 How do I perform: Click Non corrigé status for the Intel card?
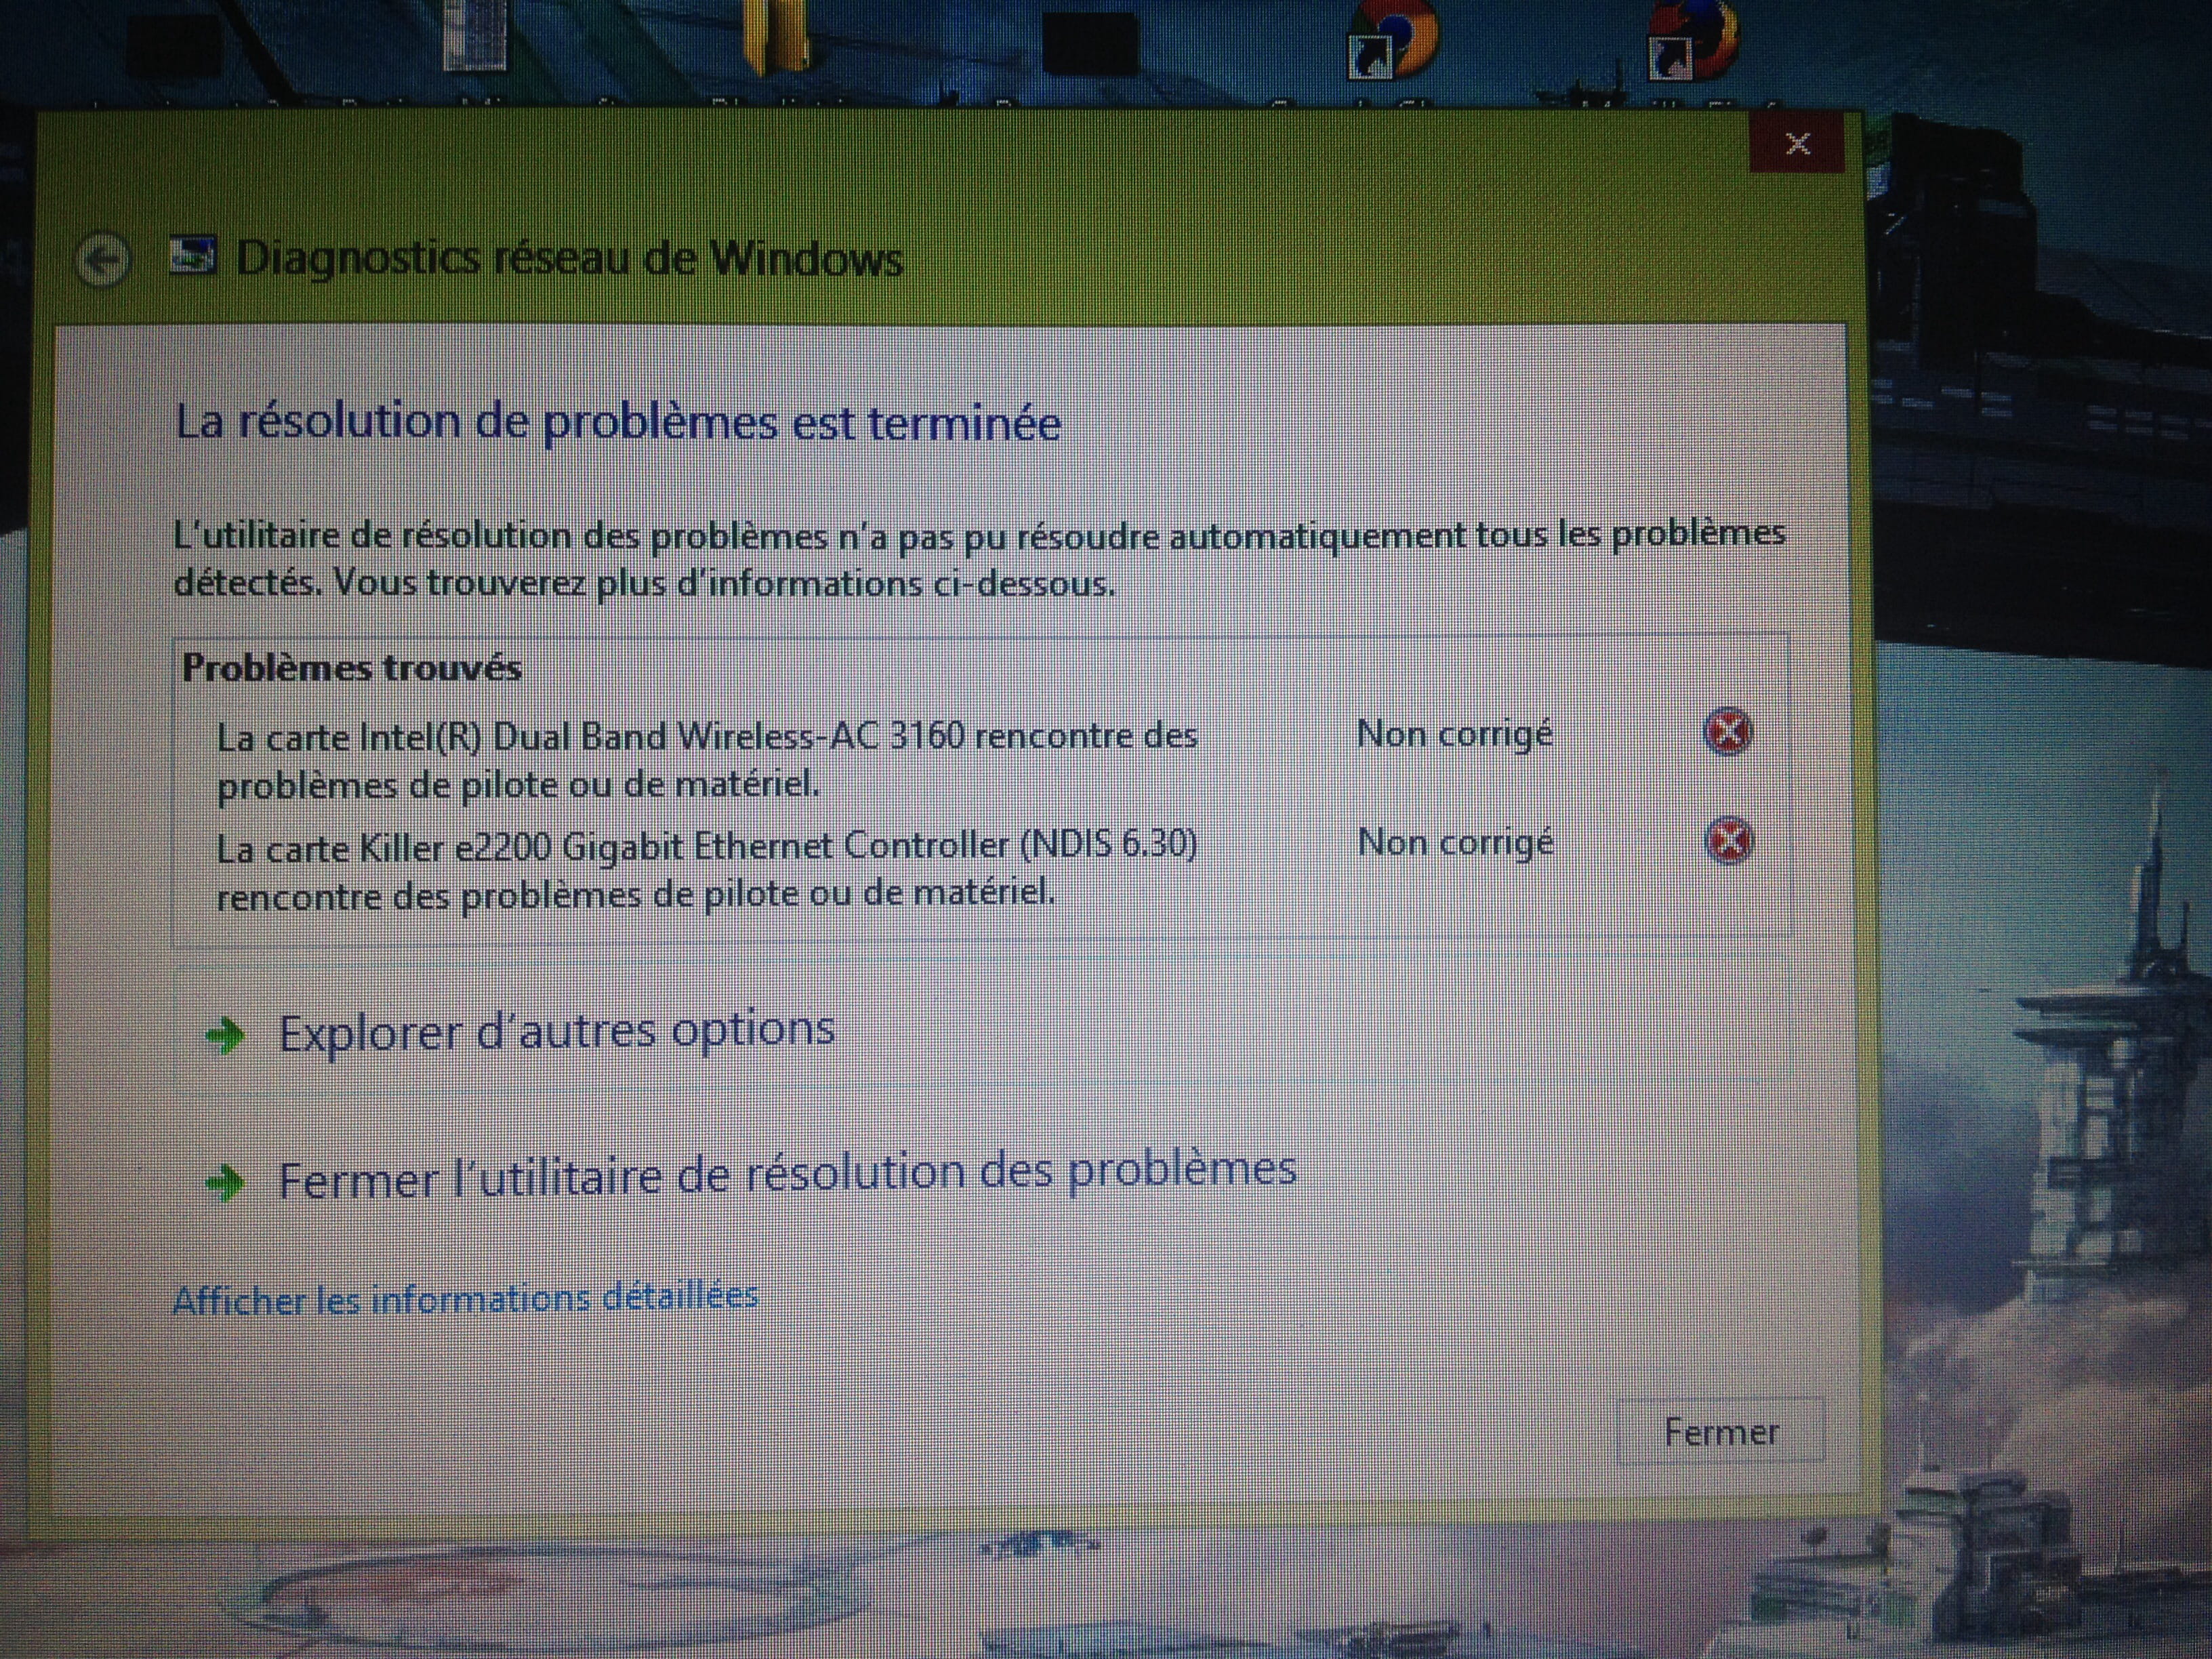click(x=1455, y=735)
